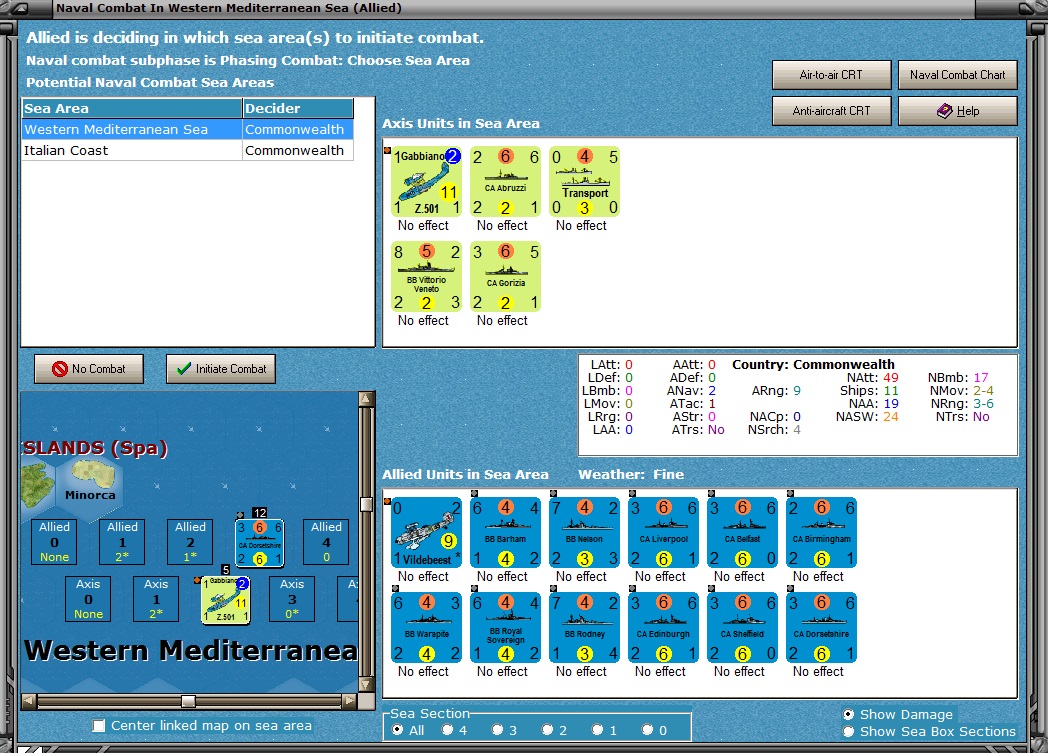
Task: Click the Decider column header
Action: pos(297,108)
